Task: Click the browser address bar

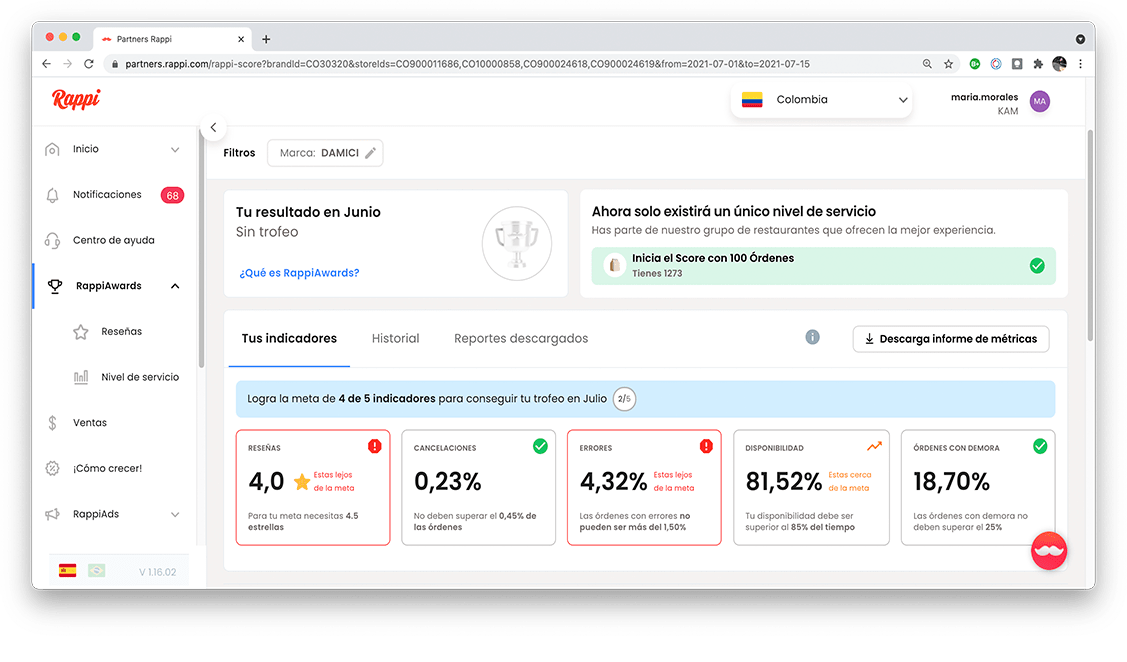Action: [500, 64]
